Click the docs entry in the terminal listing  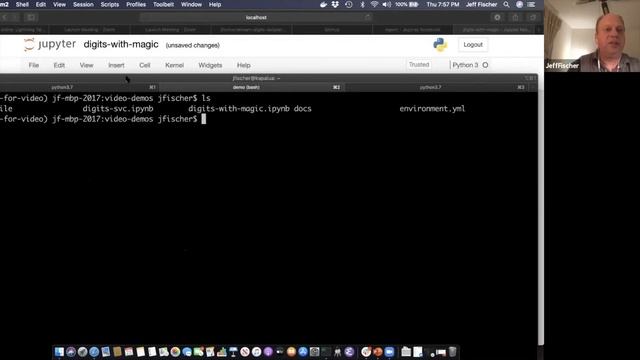302,109
